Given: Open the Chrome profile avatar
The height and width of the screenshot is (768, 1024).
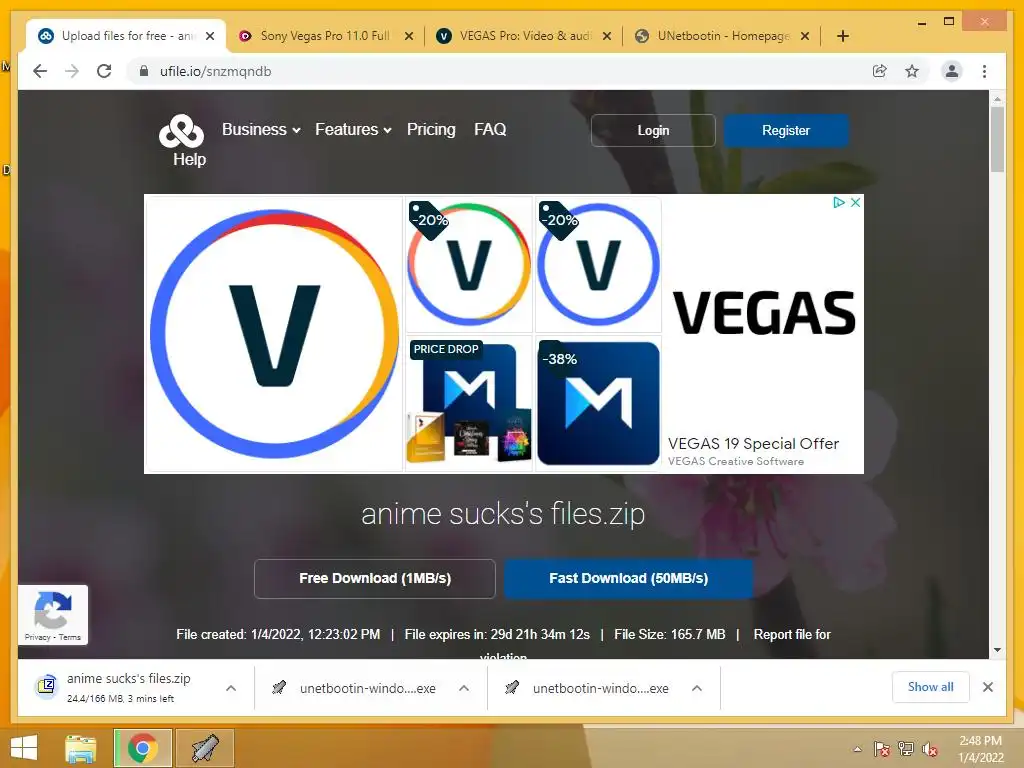Looking at the screenshot, I should 952,71.
